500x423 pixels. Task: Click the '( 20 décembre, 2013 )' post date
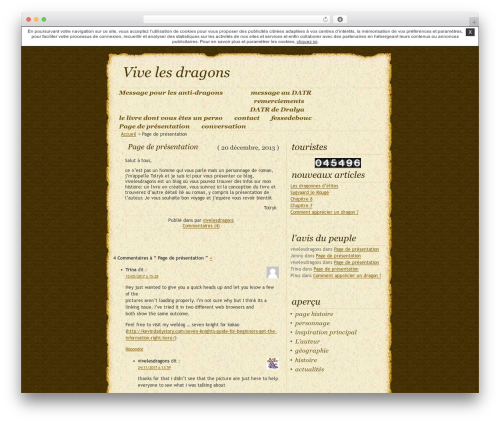pyautogui.click(x=248, y=148)
